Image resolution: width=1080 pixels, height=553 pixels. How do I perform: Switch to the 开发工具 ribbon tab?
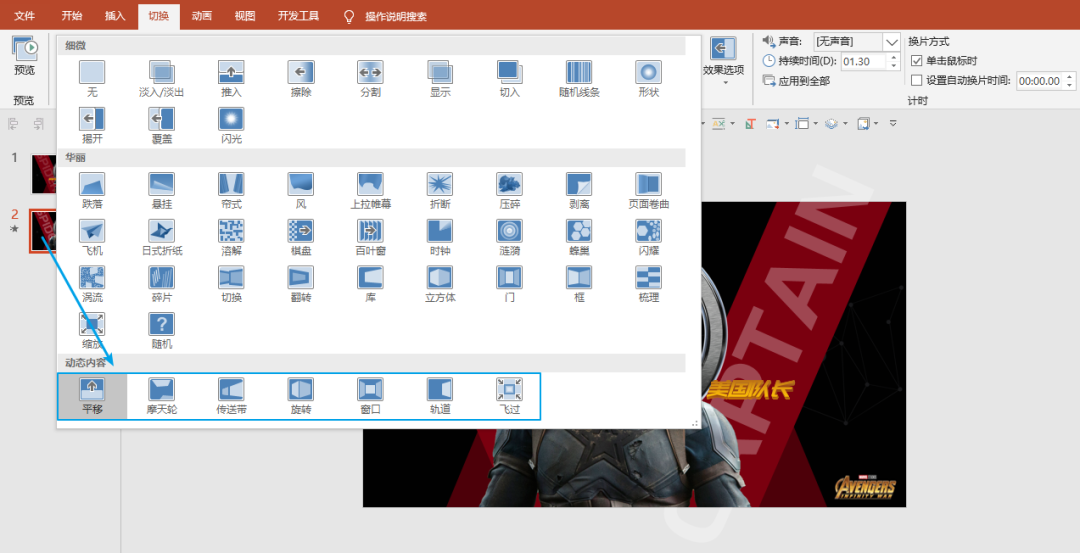coord(298,15)
